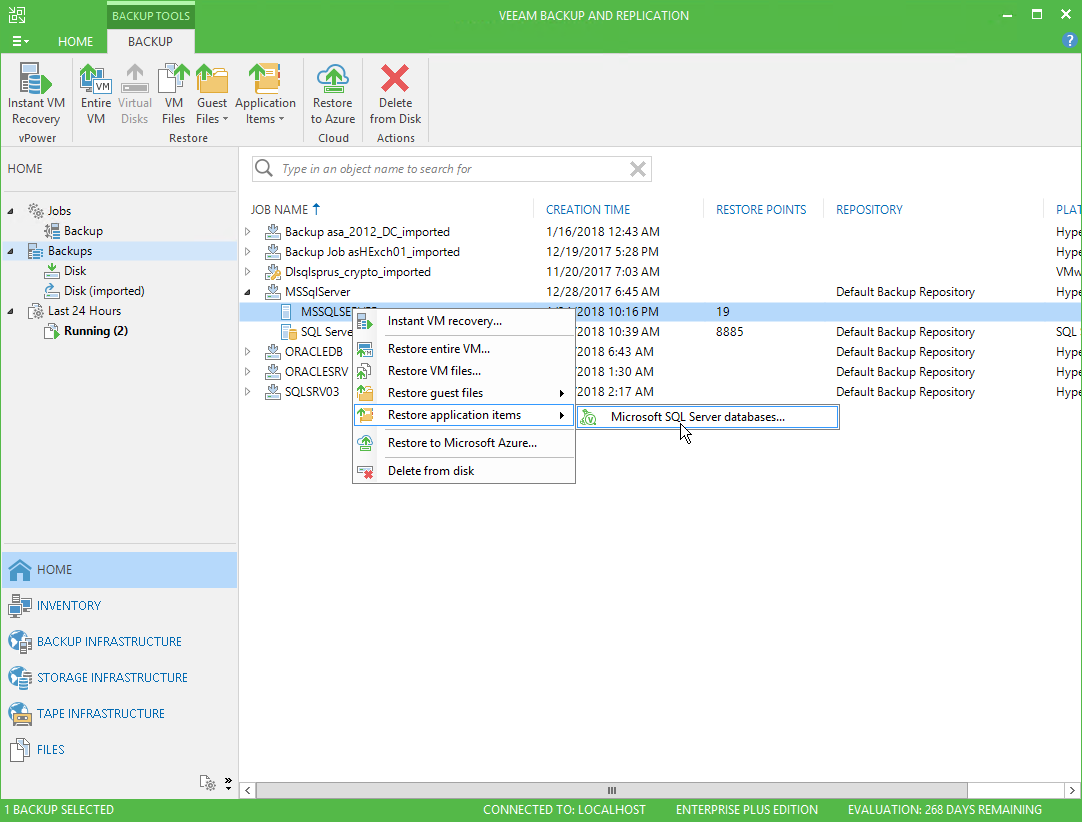Expand the ORACLESRV job row
Image resolution: width=1082 pixels, height=822 pixels.
[x=248, y=372]
